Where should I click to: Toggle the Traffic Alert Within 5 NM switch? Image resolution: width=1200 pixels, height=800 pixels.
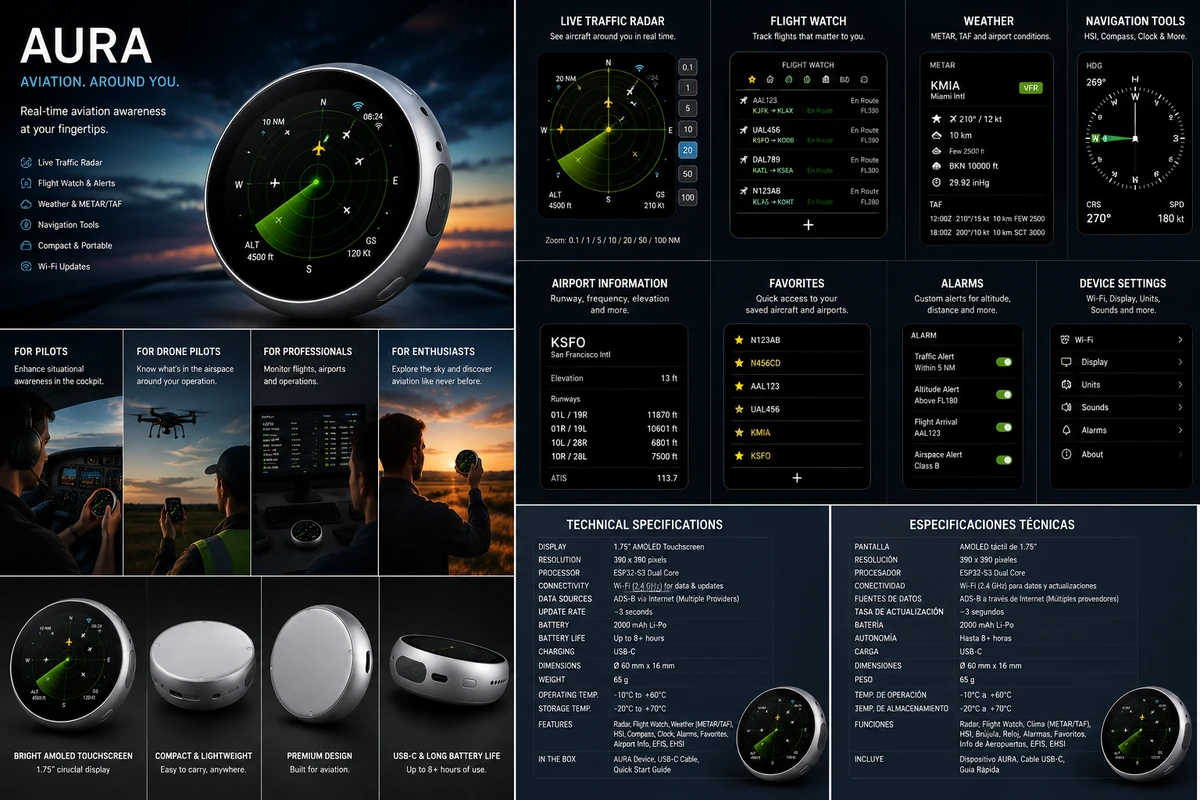tap(1004, 362)
